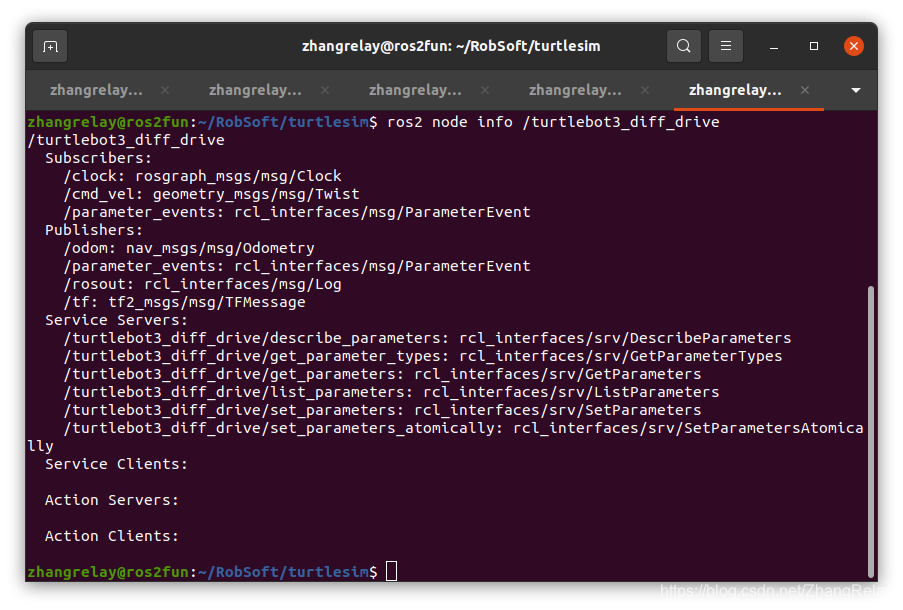Click the window title zhangrelay@ros2fun path

(x=451, y=46)
